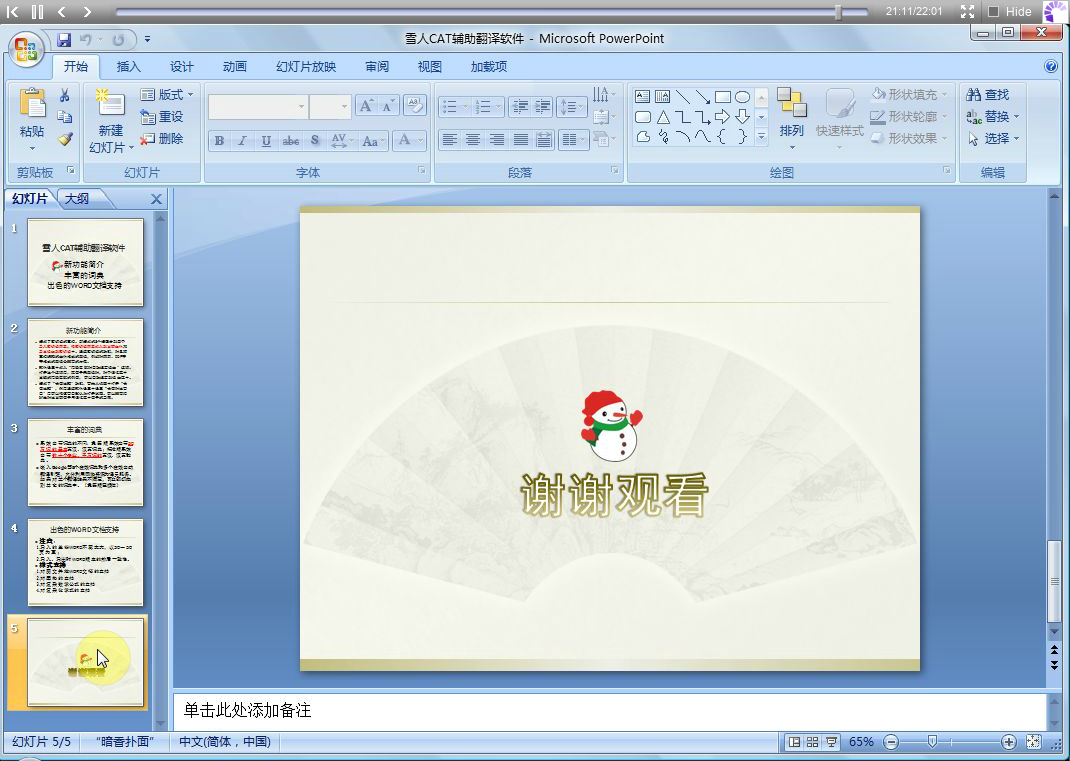Click the Office button logo
The height and width of the screenshot is (761, 1070).
[26, 49]
